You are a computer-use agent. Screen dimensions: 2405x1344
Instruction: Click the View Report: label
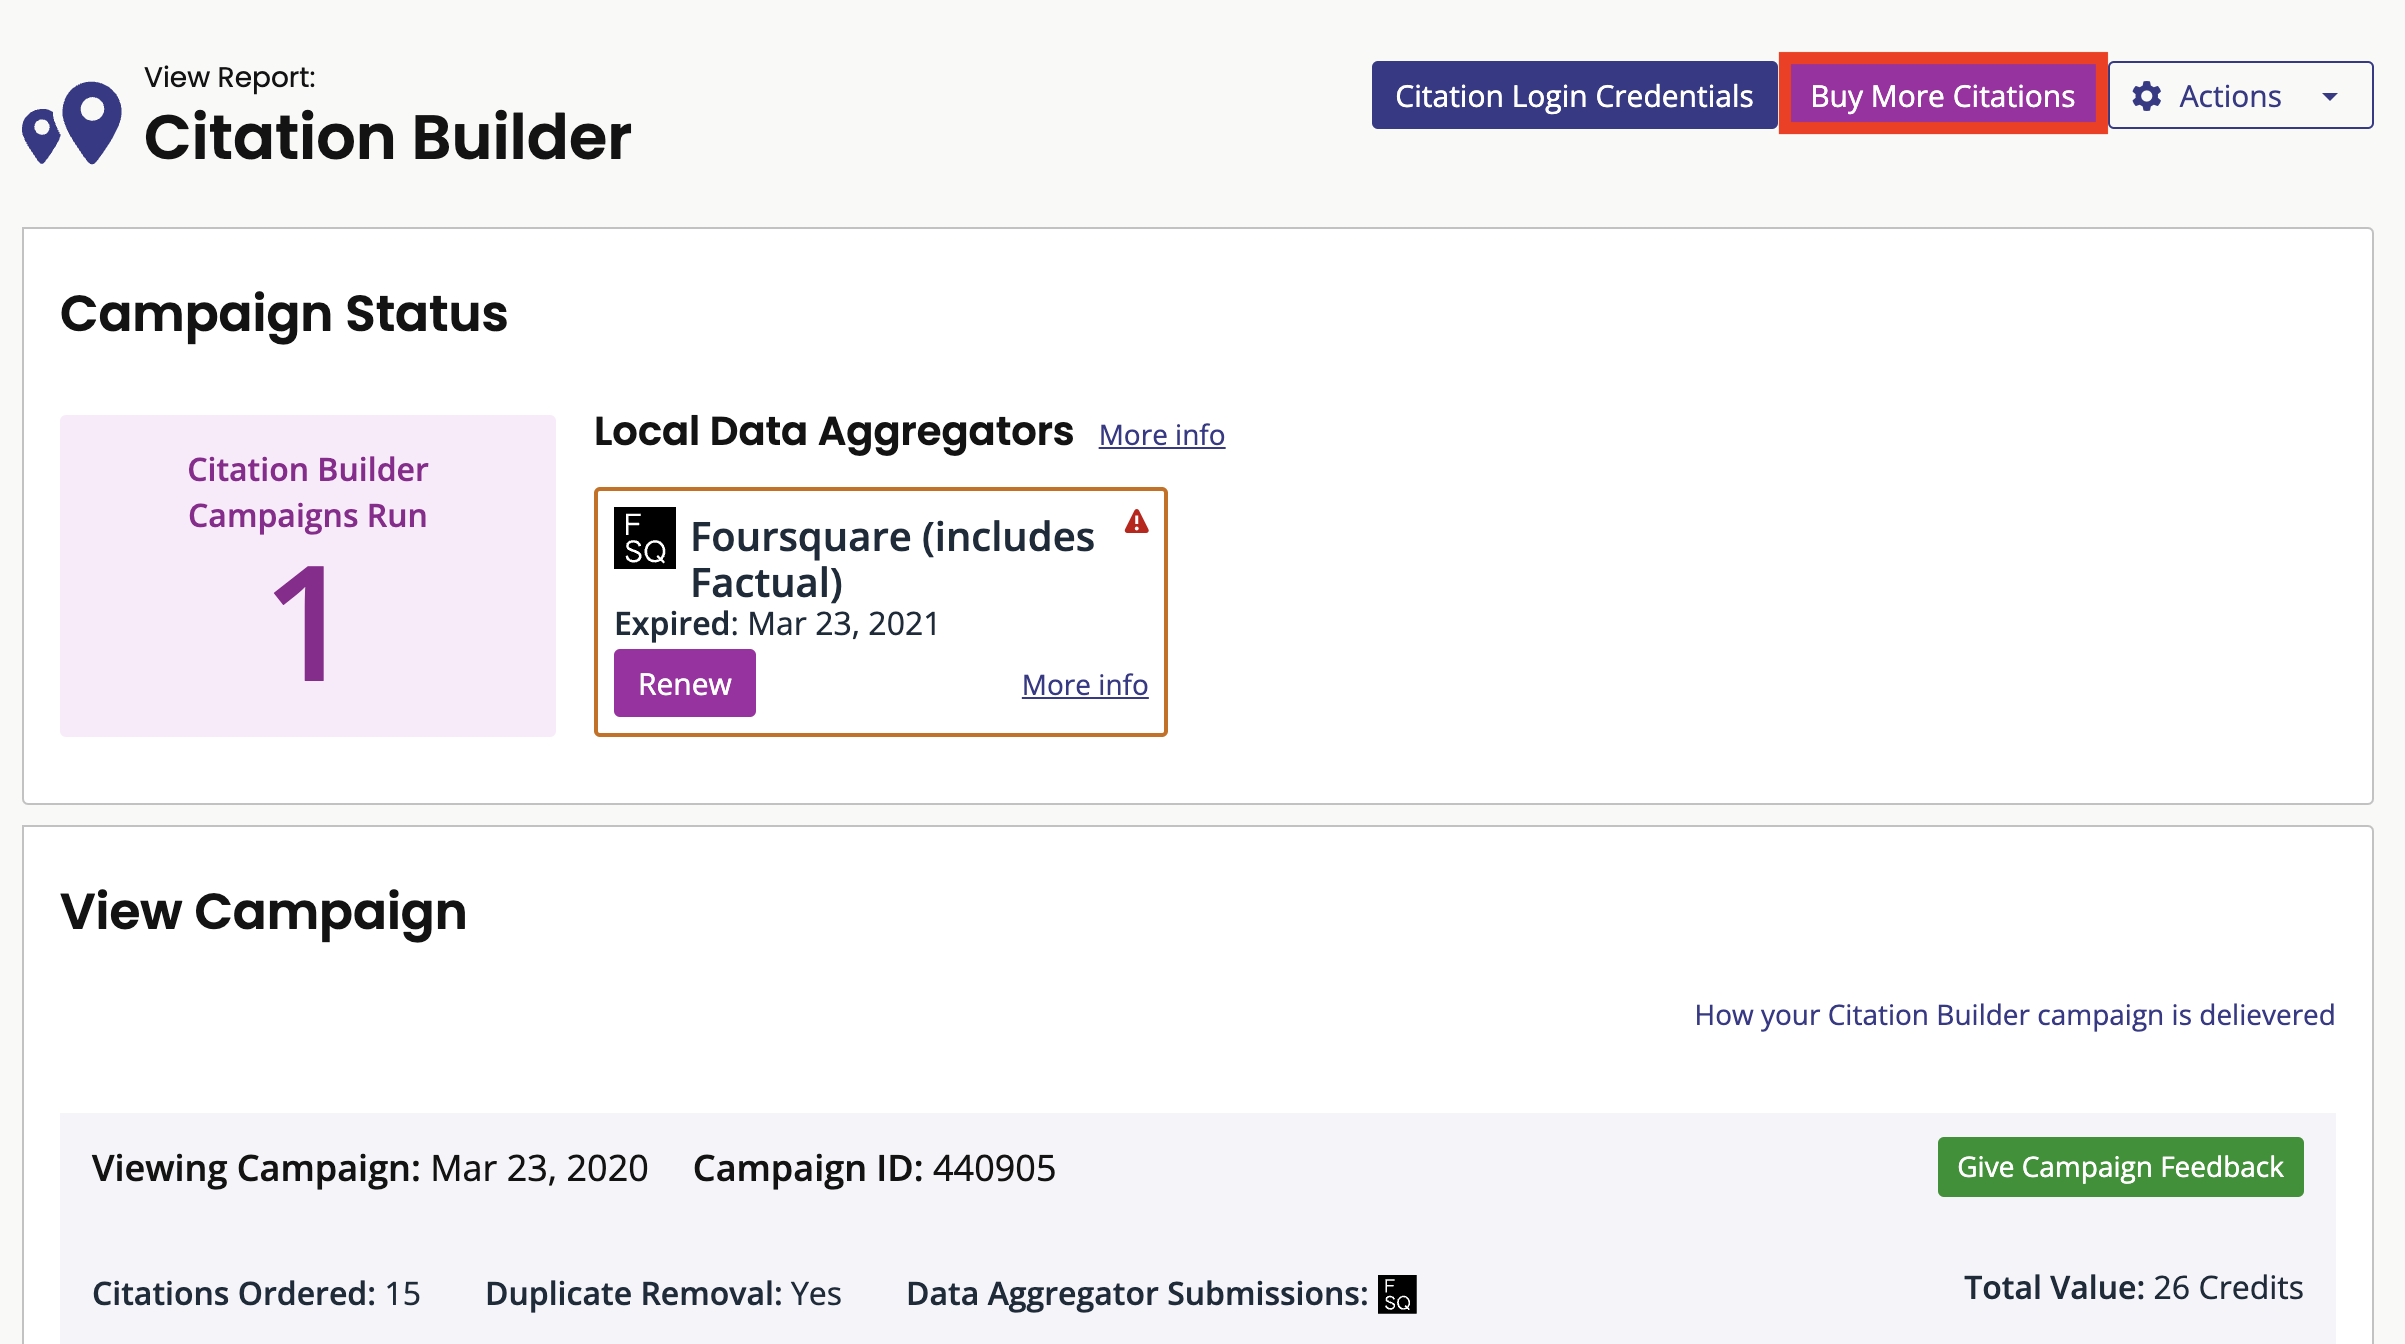(x=230, y=77)
